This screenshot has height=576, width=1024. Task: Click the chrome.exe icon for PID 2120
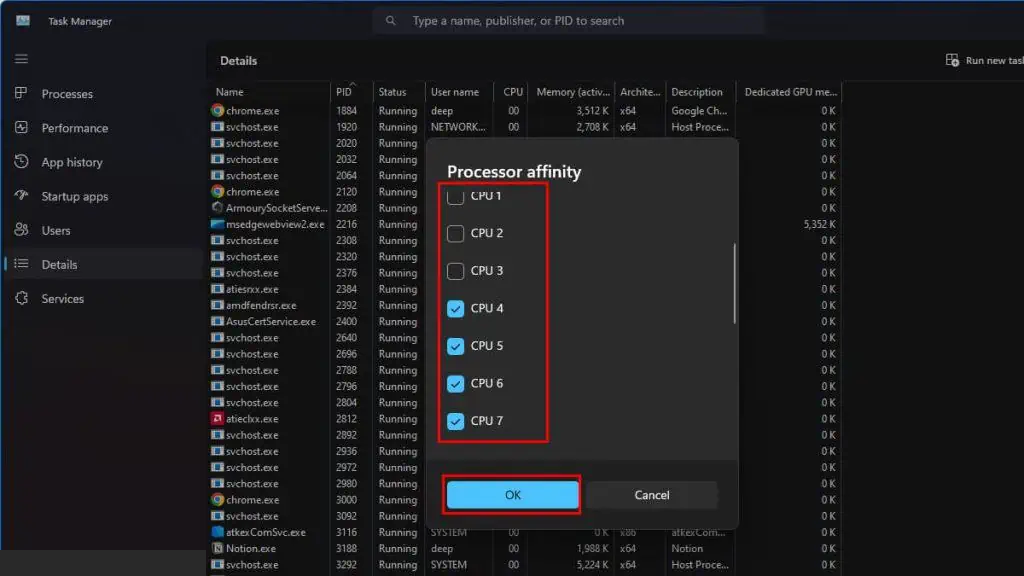click(x=217, y=191)
